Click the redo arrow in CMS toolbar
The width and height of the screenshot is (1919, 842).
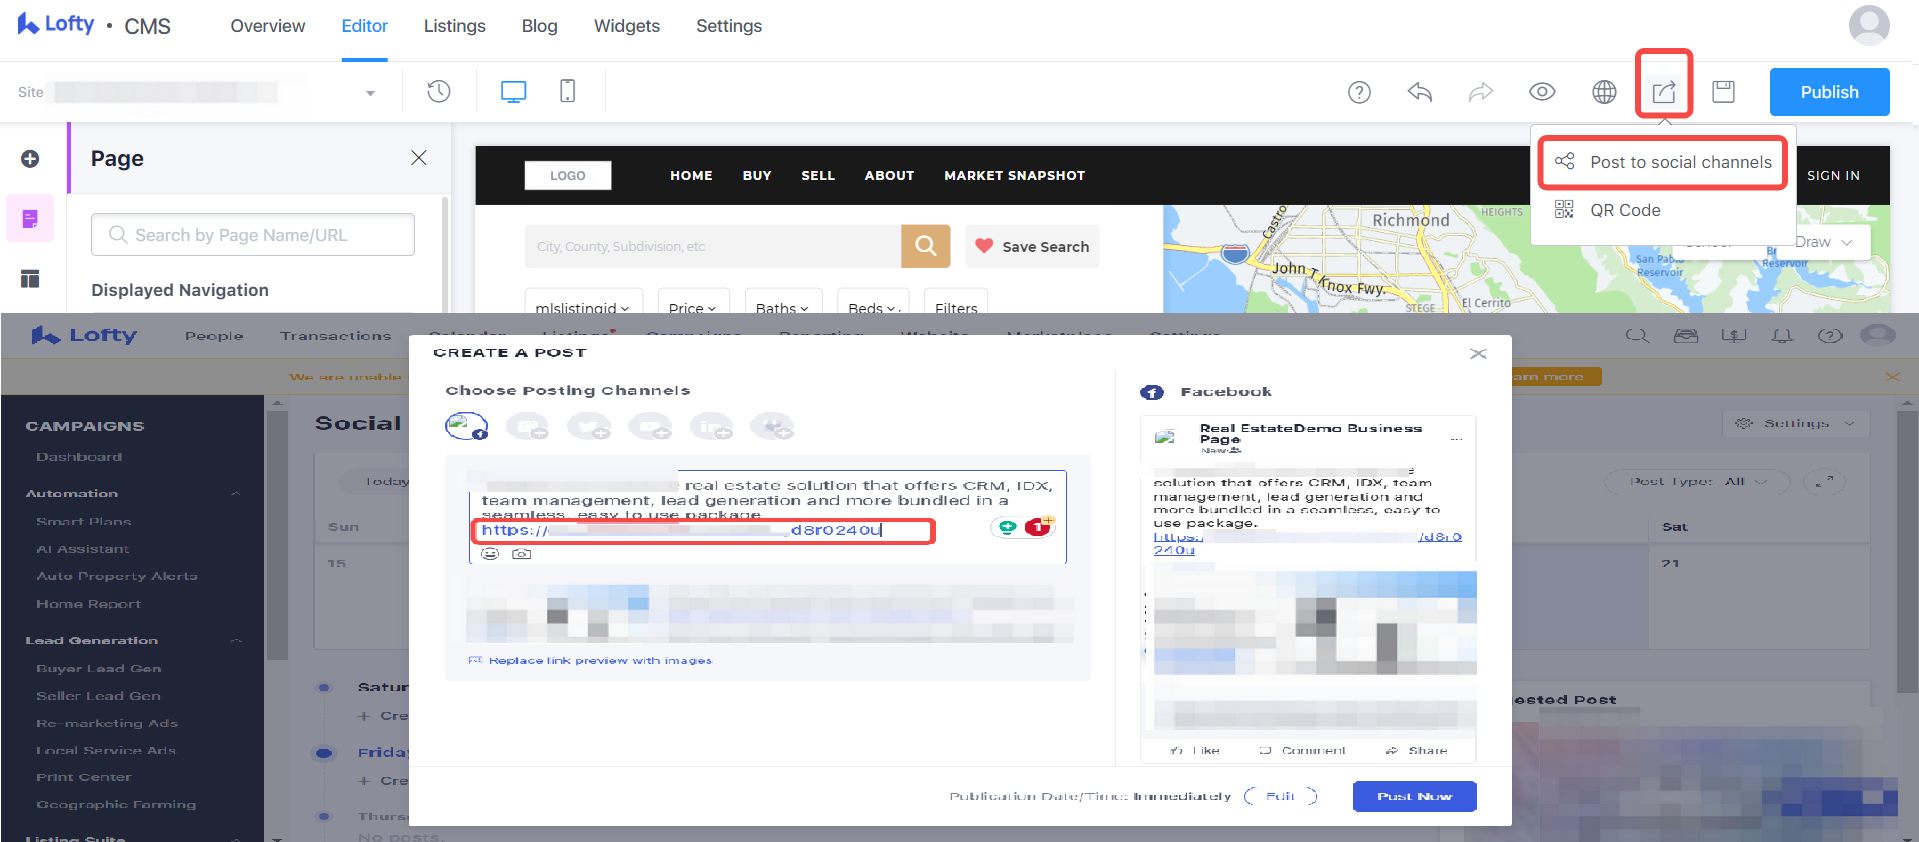click(1481, 92)
